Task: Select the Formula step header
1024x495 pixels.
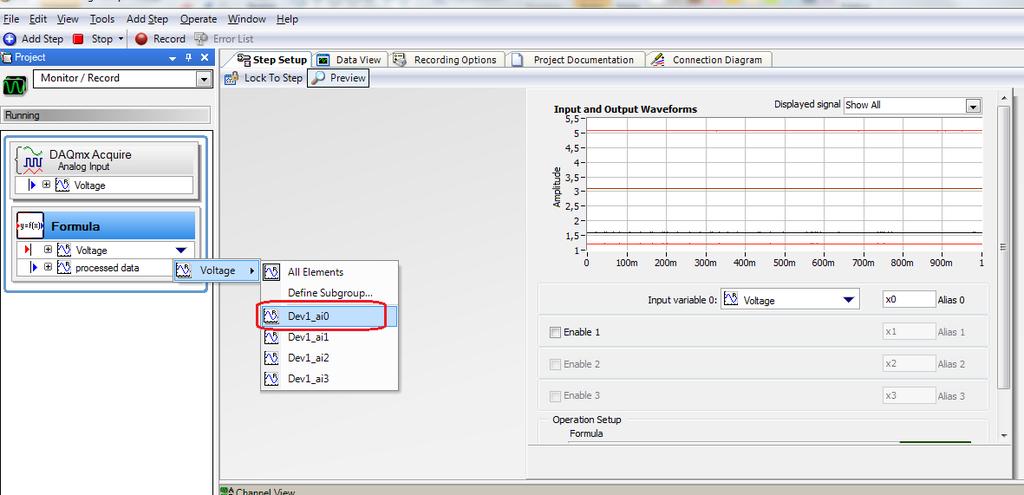Action: pyautogui.click(x=106, y=226)
